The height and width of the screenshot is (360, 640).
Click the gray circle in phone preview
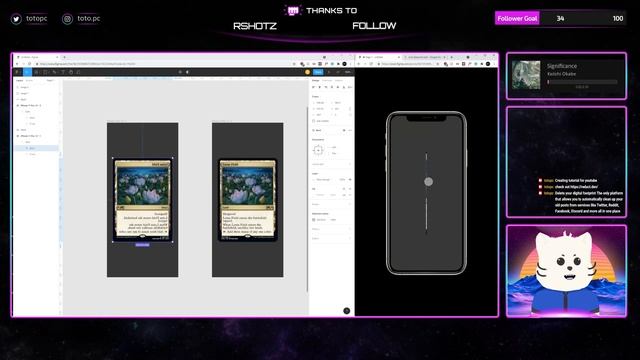click(x=428, y=182)
